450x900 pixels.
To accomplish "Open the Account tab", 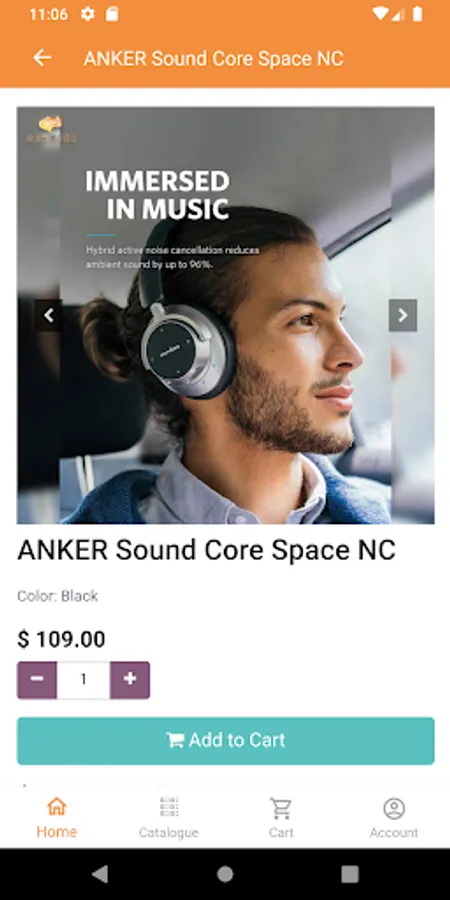I will tap(394, 818).
